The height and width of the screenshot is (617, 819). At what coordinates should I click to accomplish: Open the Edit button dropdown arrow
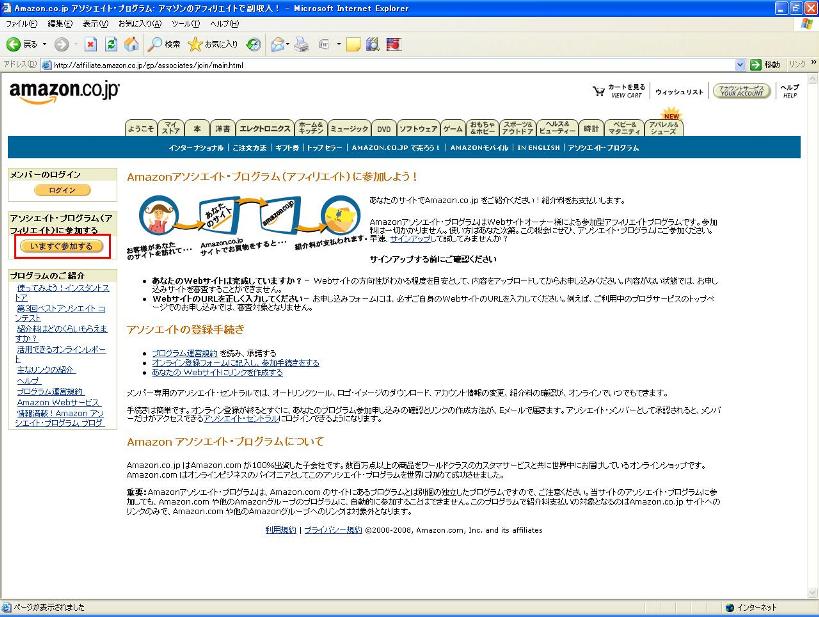point(338,44)
